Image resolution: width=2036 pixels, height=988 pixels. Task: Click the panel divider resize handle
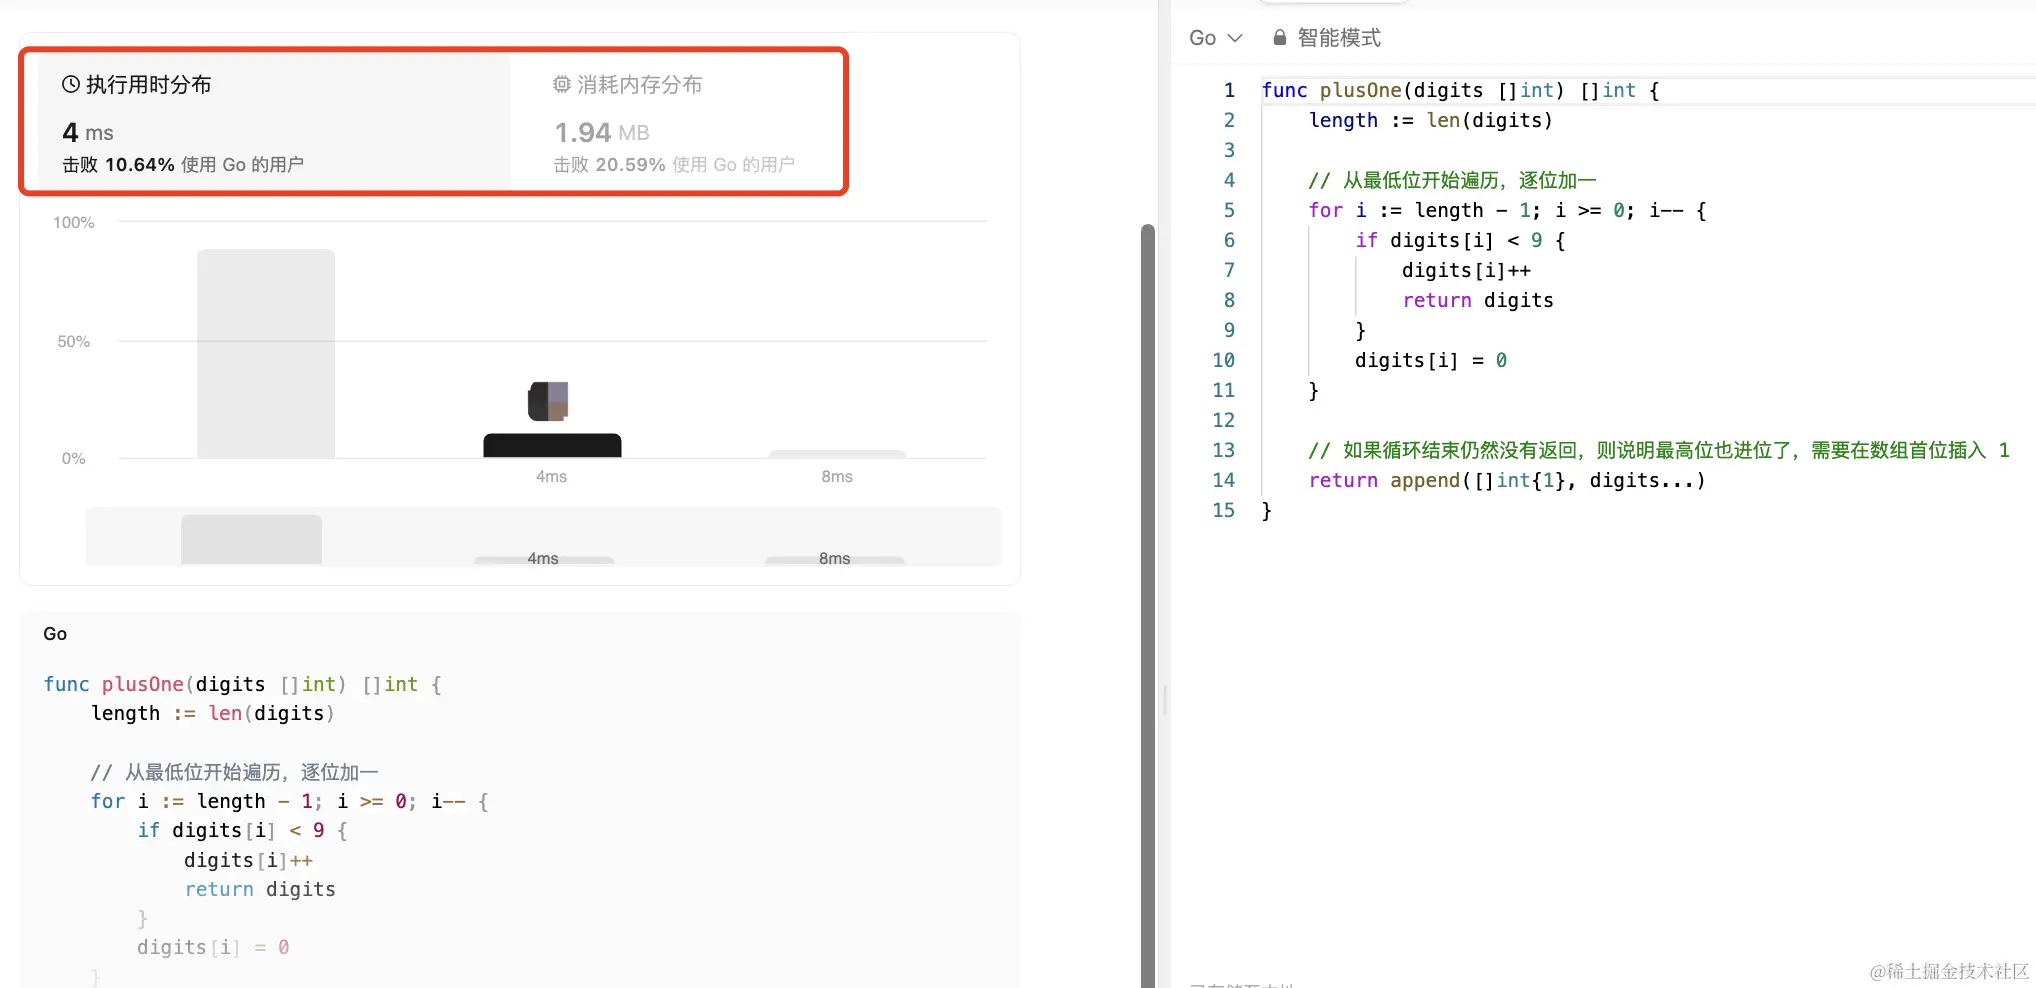(1165, 700)
